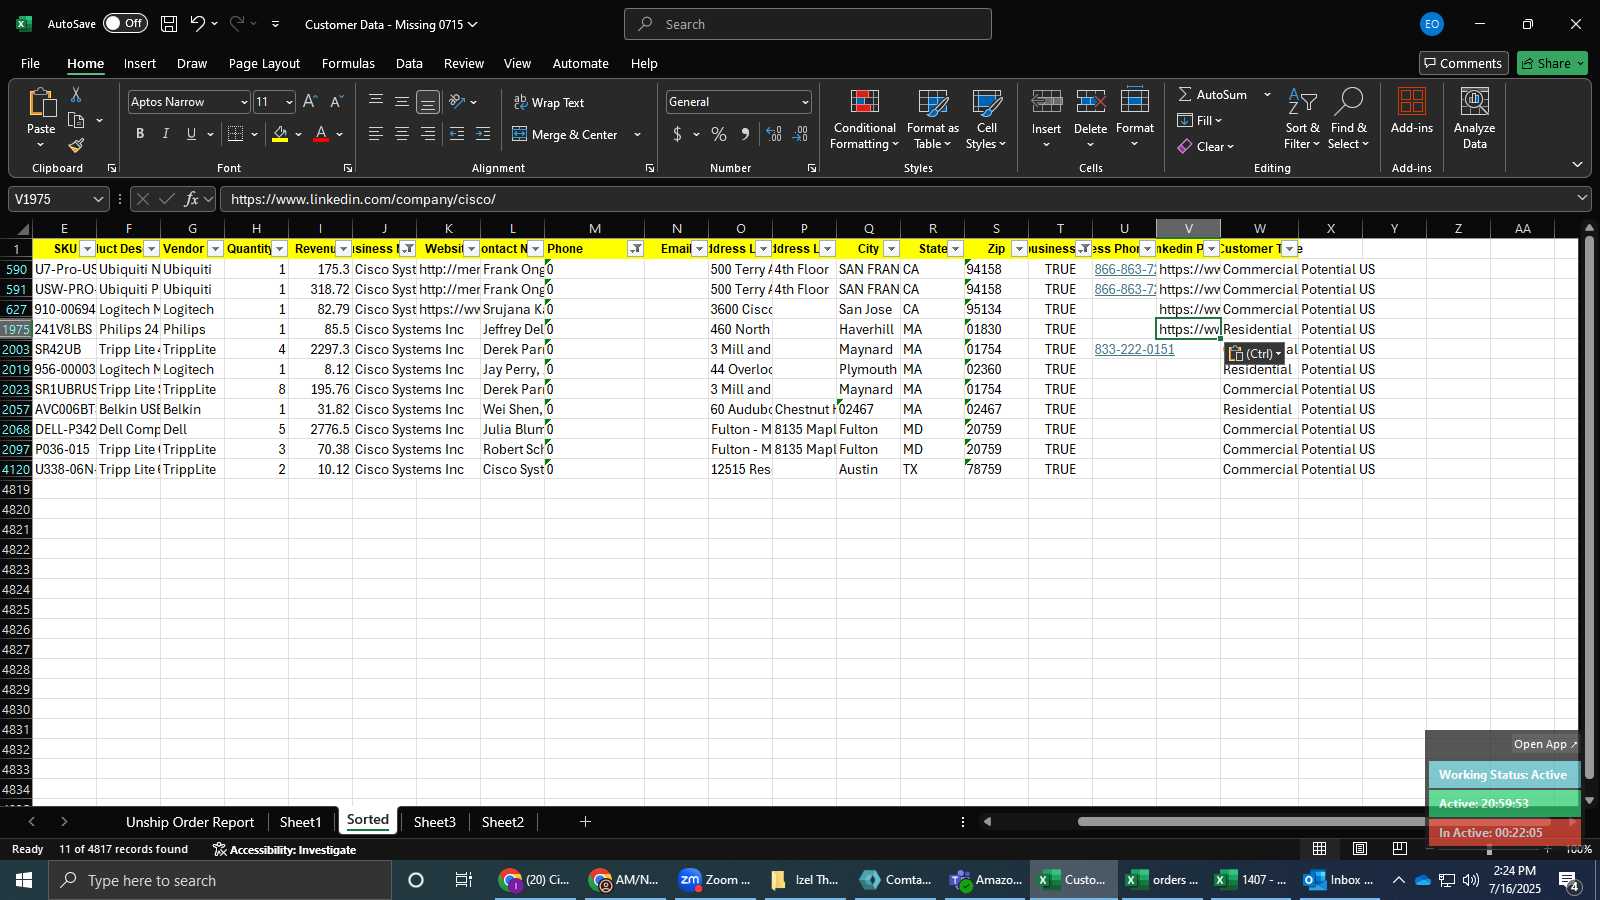Open the Format cells menu
The image size is (1600, 900).
click(x=1134, y=118)
